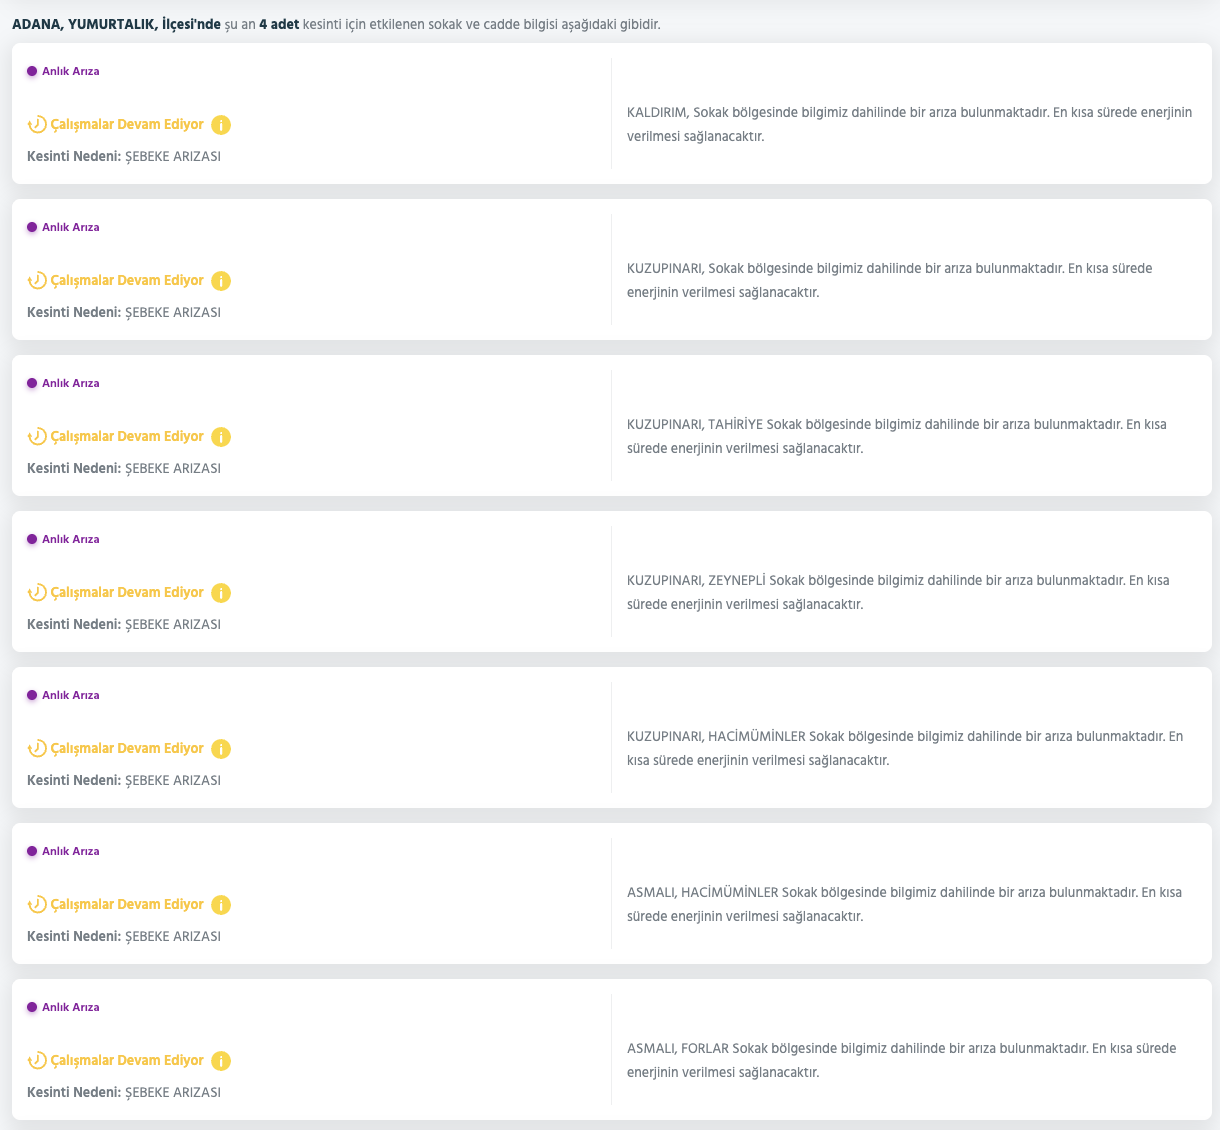Screen dimensions: 1220x1130
Task: Click 'Anlık Arıza' label in ASMALI, HACİMÜMİNLER card
Action: pos(71,851)
